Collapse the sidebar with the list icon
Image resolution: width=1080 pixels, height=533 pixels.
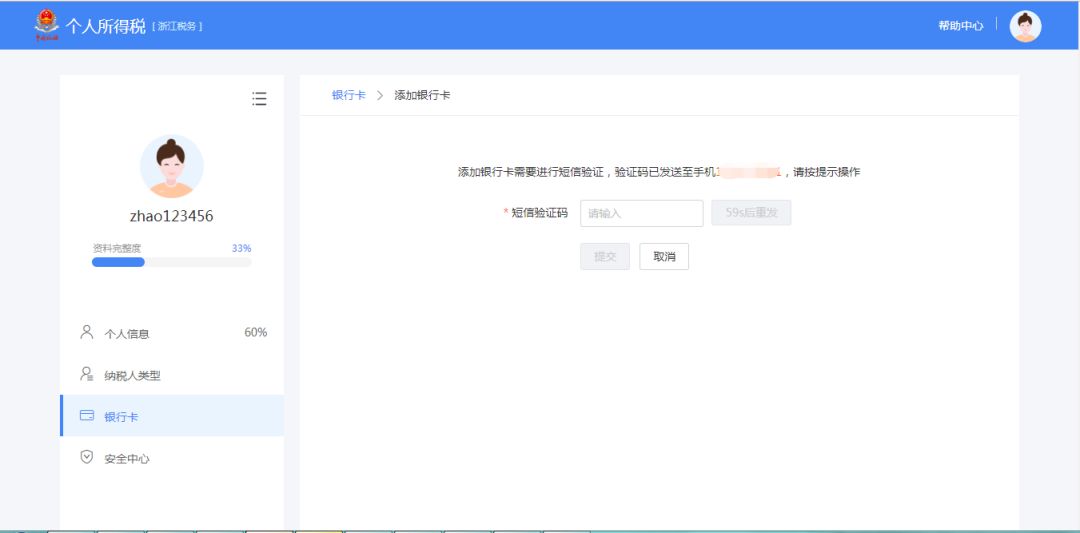pyautogui.click(x=259, y=98)
